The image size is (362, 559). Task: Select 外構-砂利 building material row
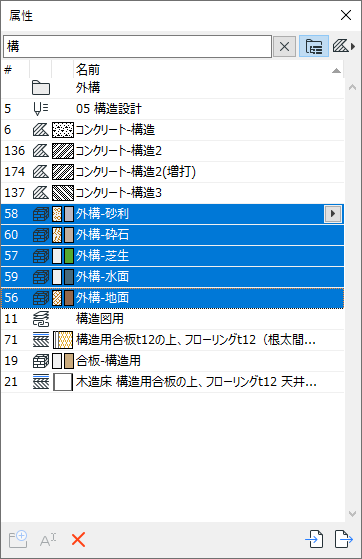pos(173,214)
